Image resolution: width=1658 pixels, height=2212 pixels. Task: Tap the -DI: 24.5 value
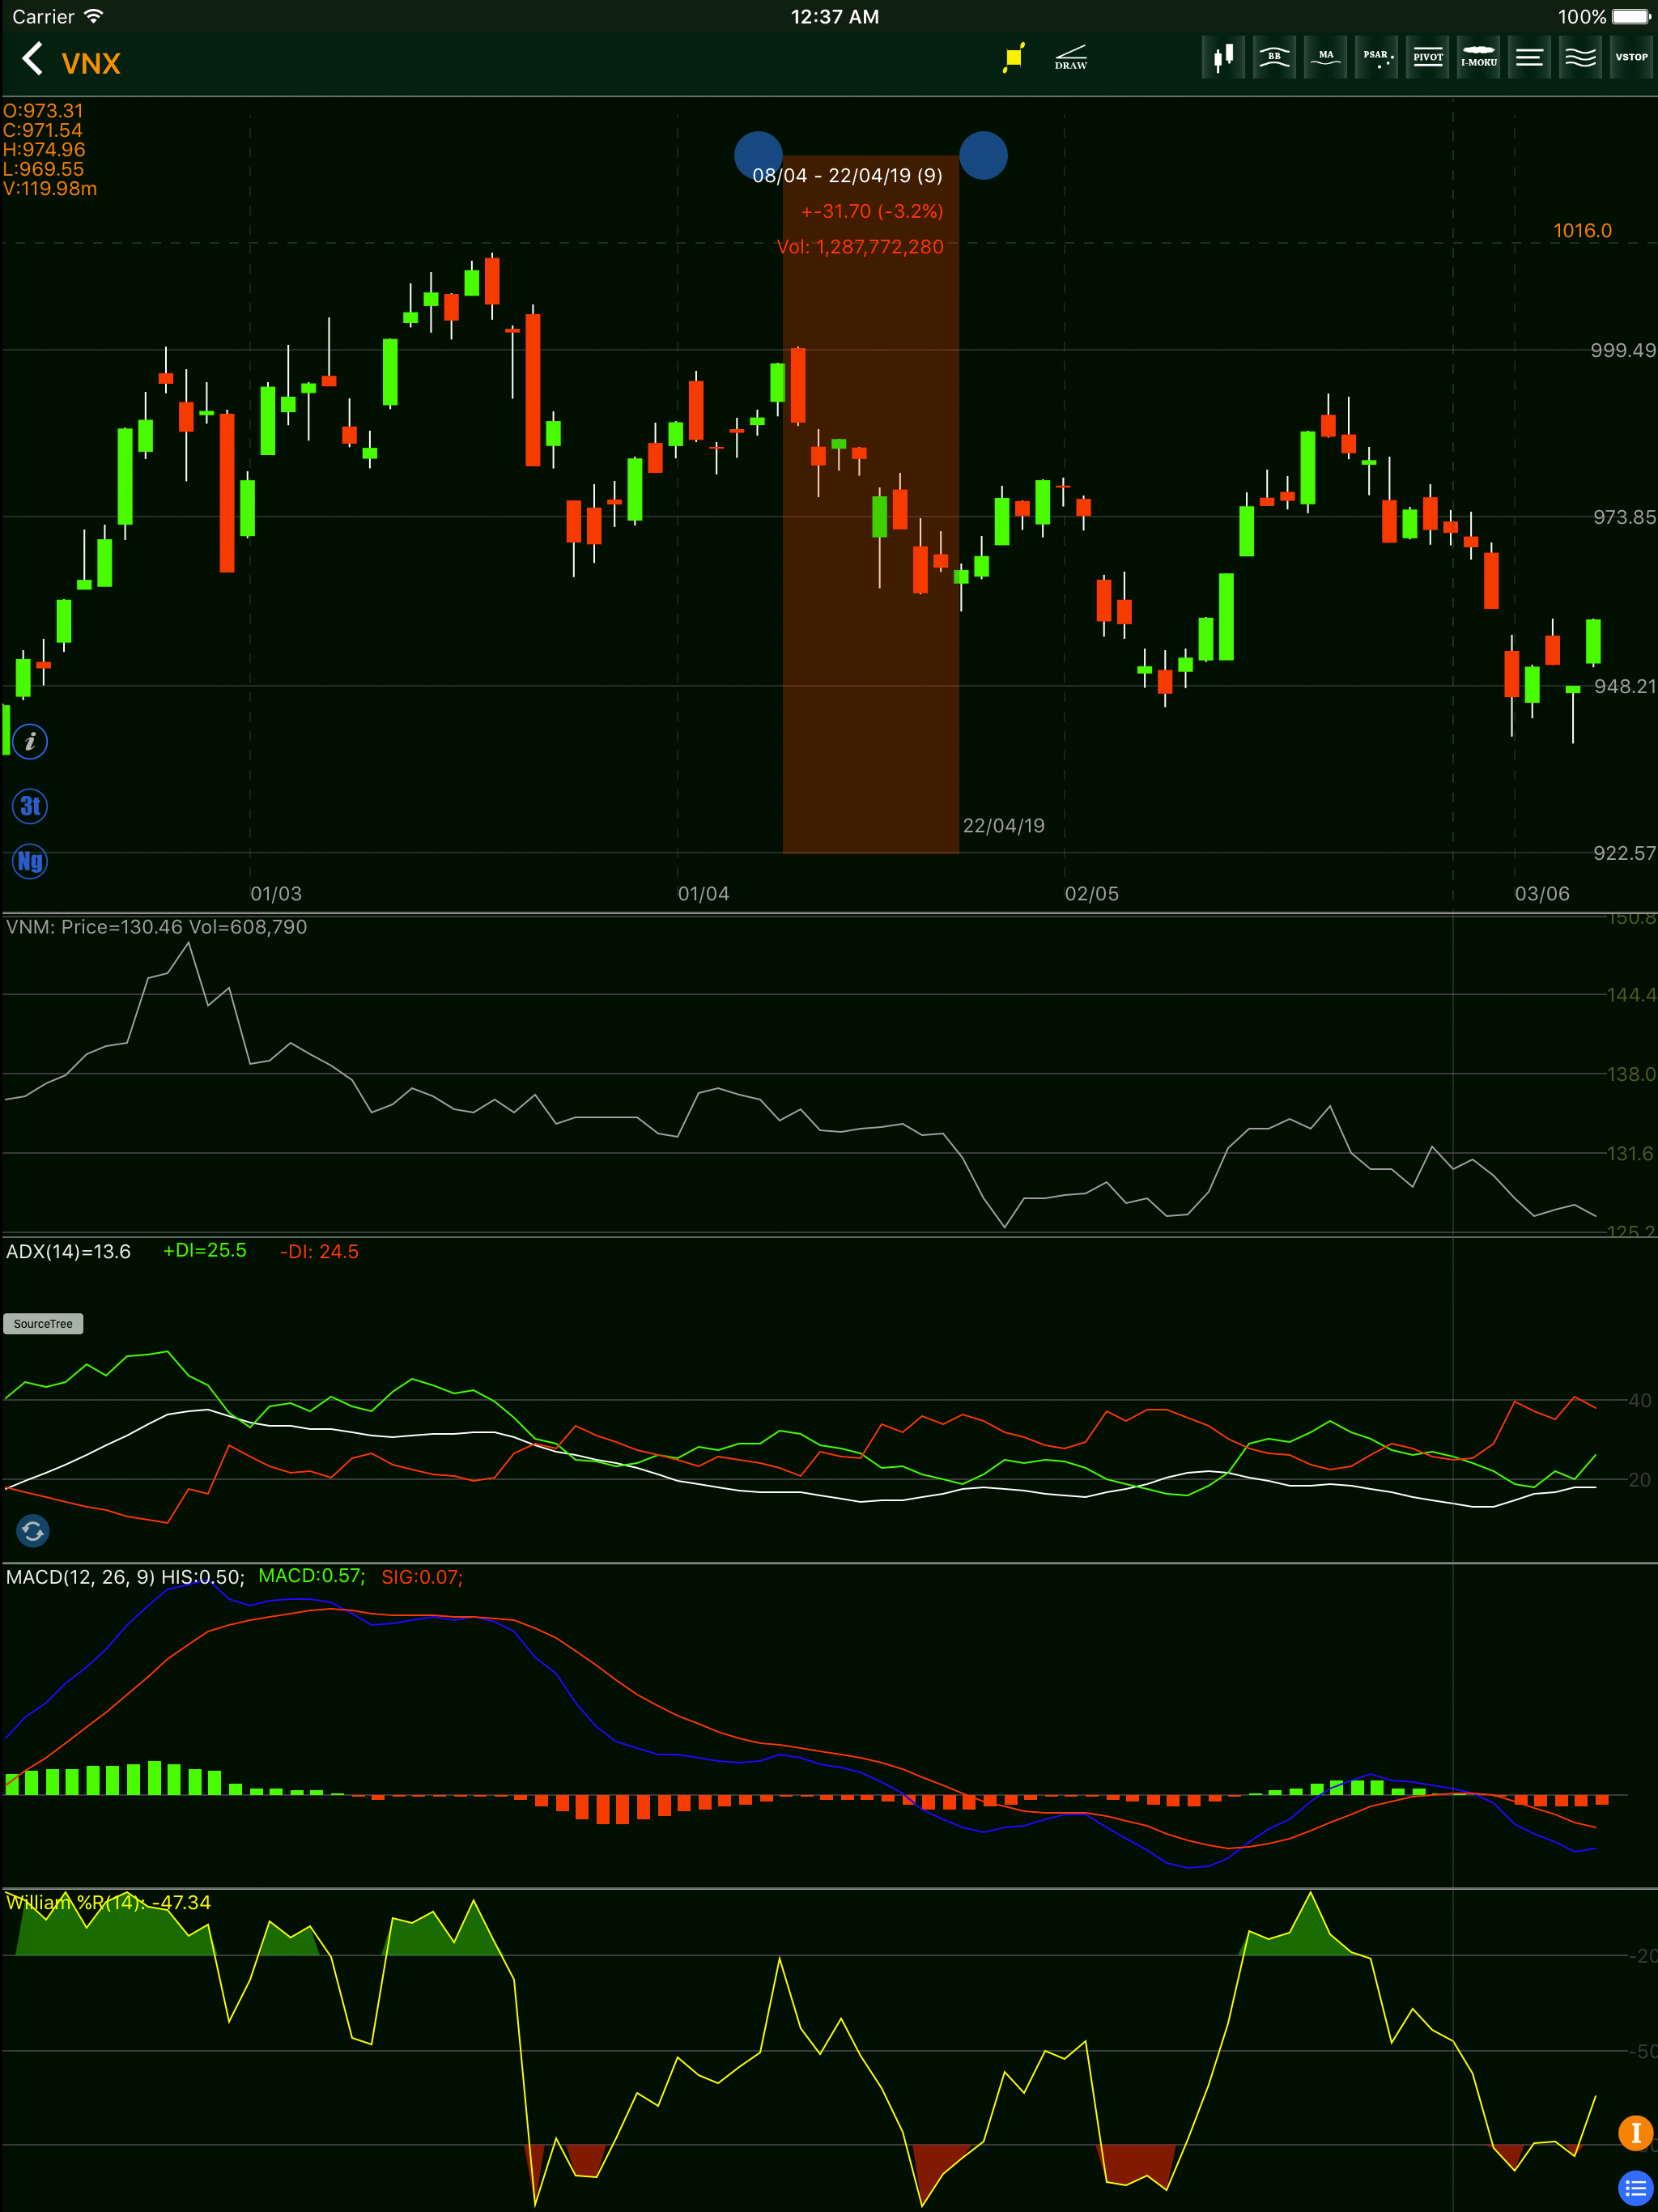coord(319,1251)
